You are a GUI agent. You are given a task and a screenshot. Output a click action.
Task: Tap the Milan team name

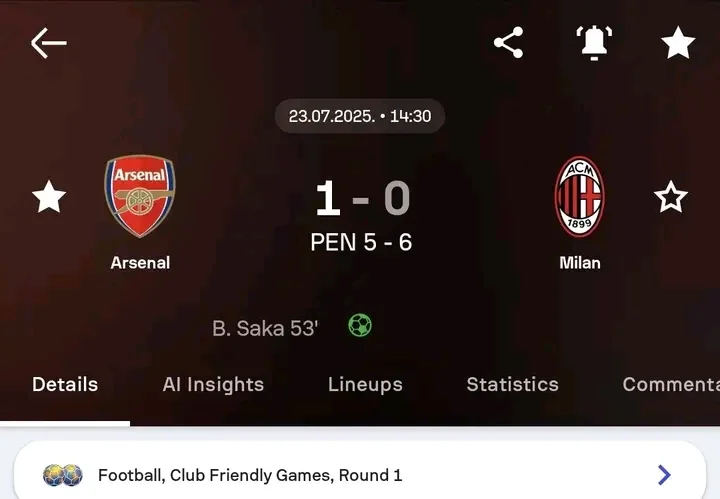pyautogui.click(x=579, y=263)
